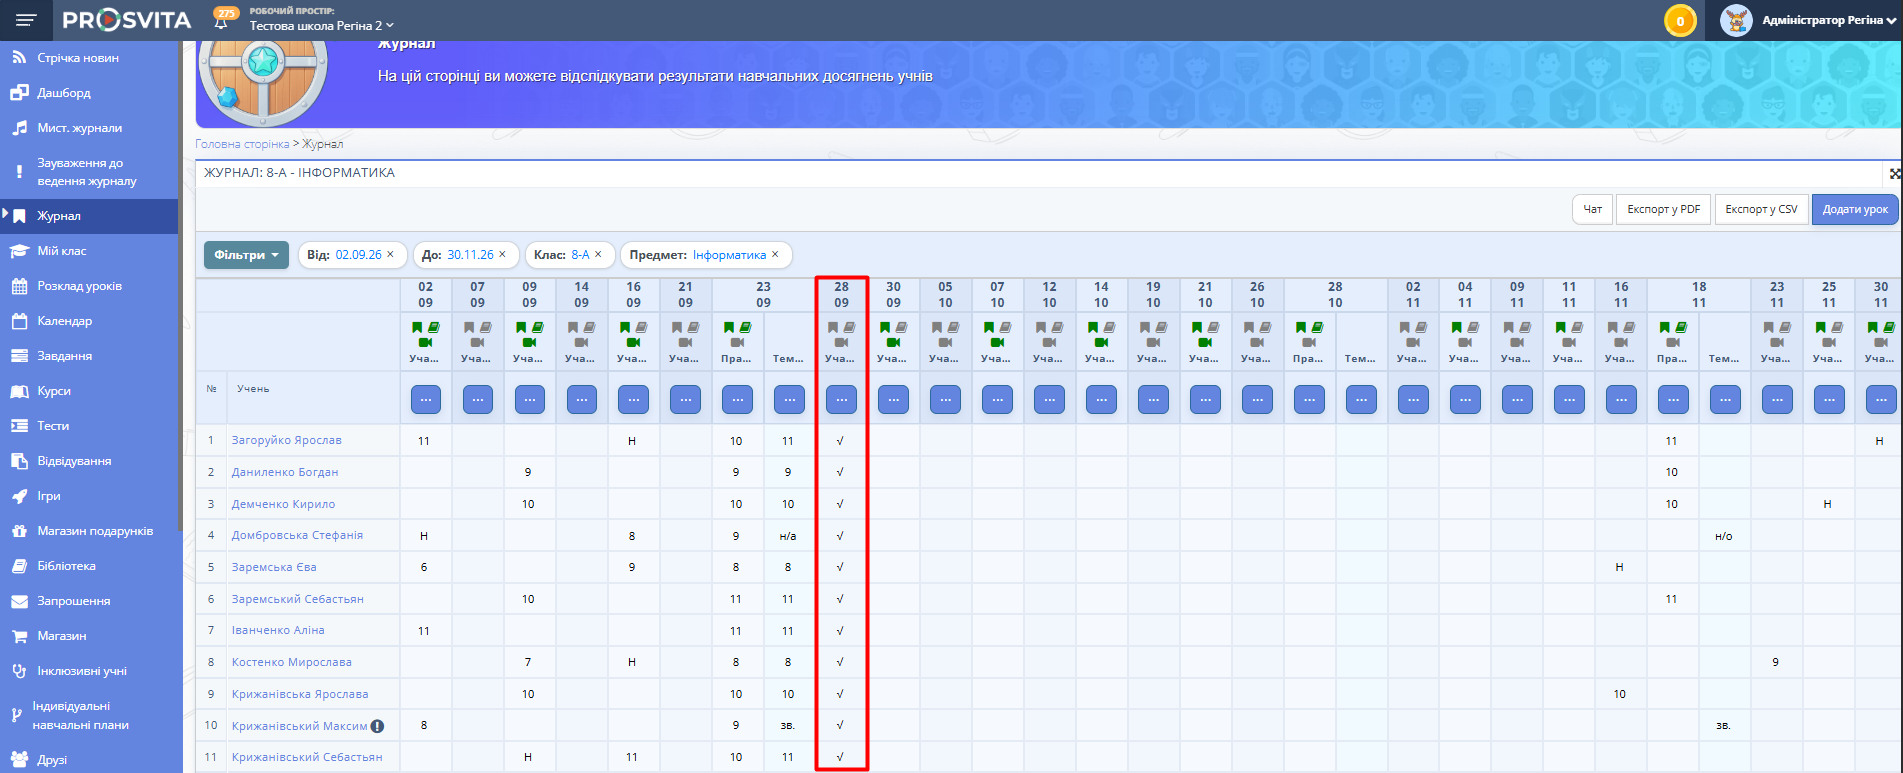Click the Ігри rocket icon
The image size is (1903, 773).
[x=19, y=496]
